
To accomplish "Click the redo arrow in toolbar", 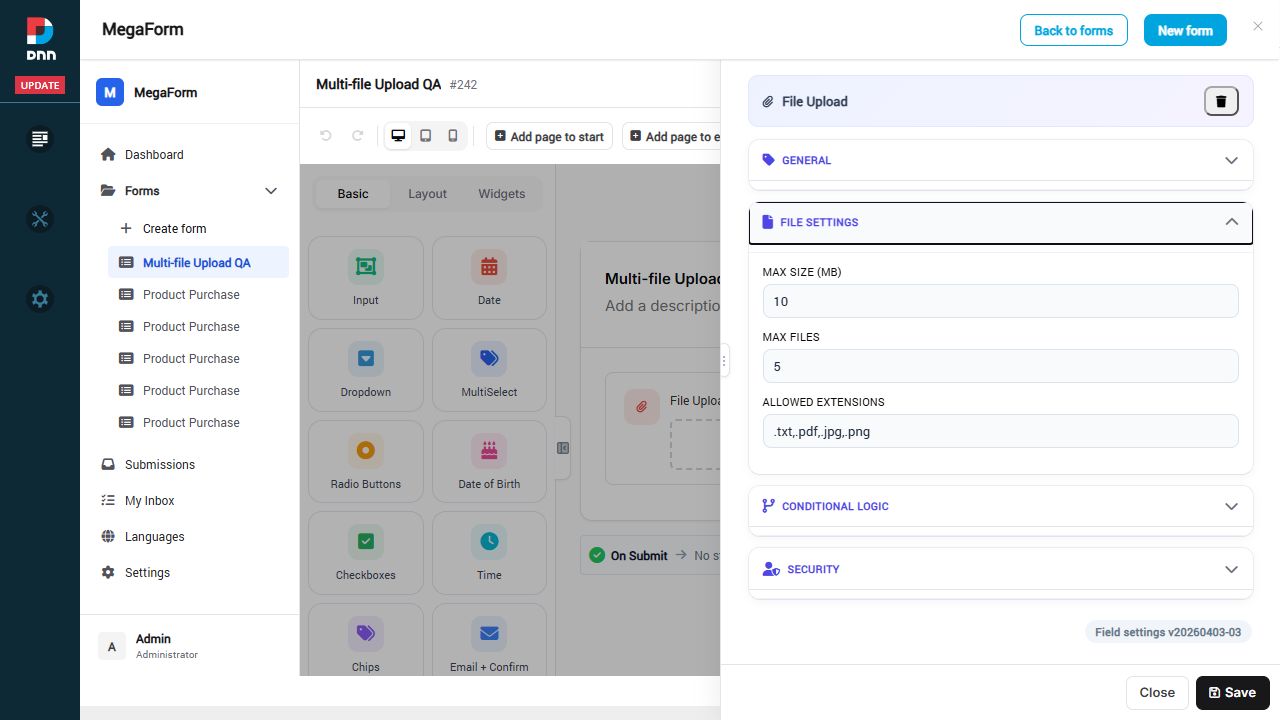I will [357, 136].
